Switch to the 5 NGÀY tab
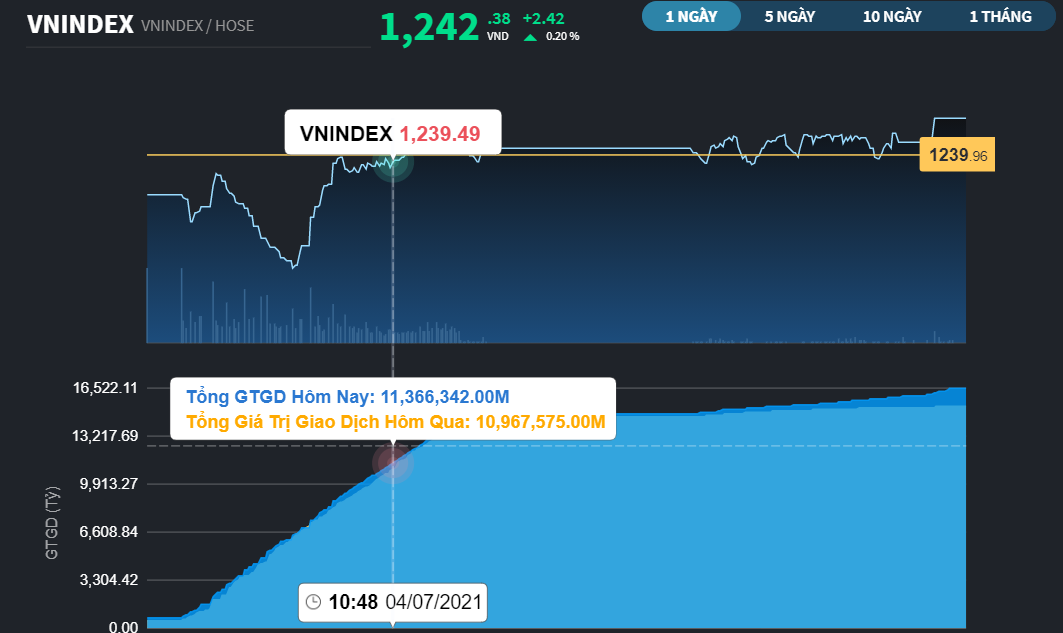 click(x=789, y=16)
